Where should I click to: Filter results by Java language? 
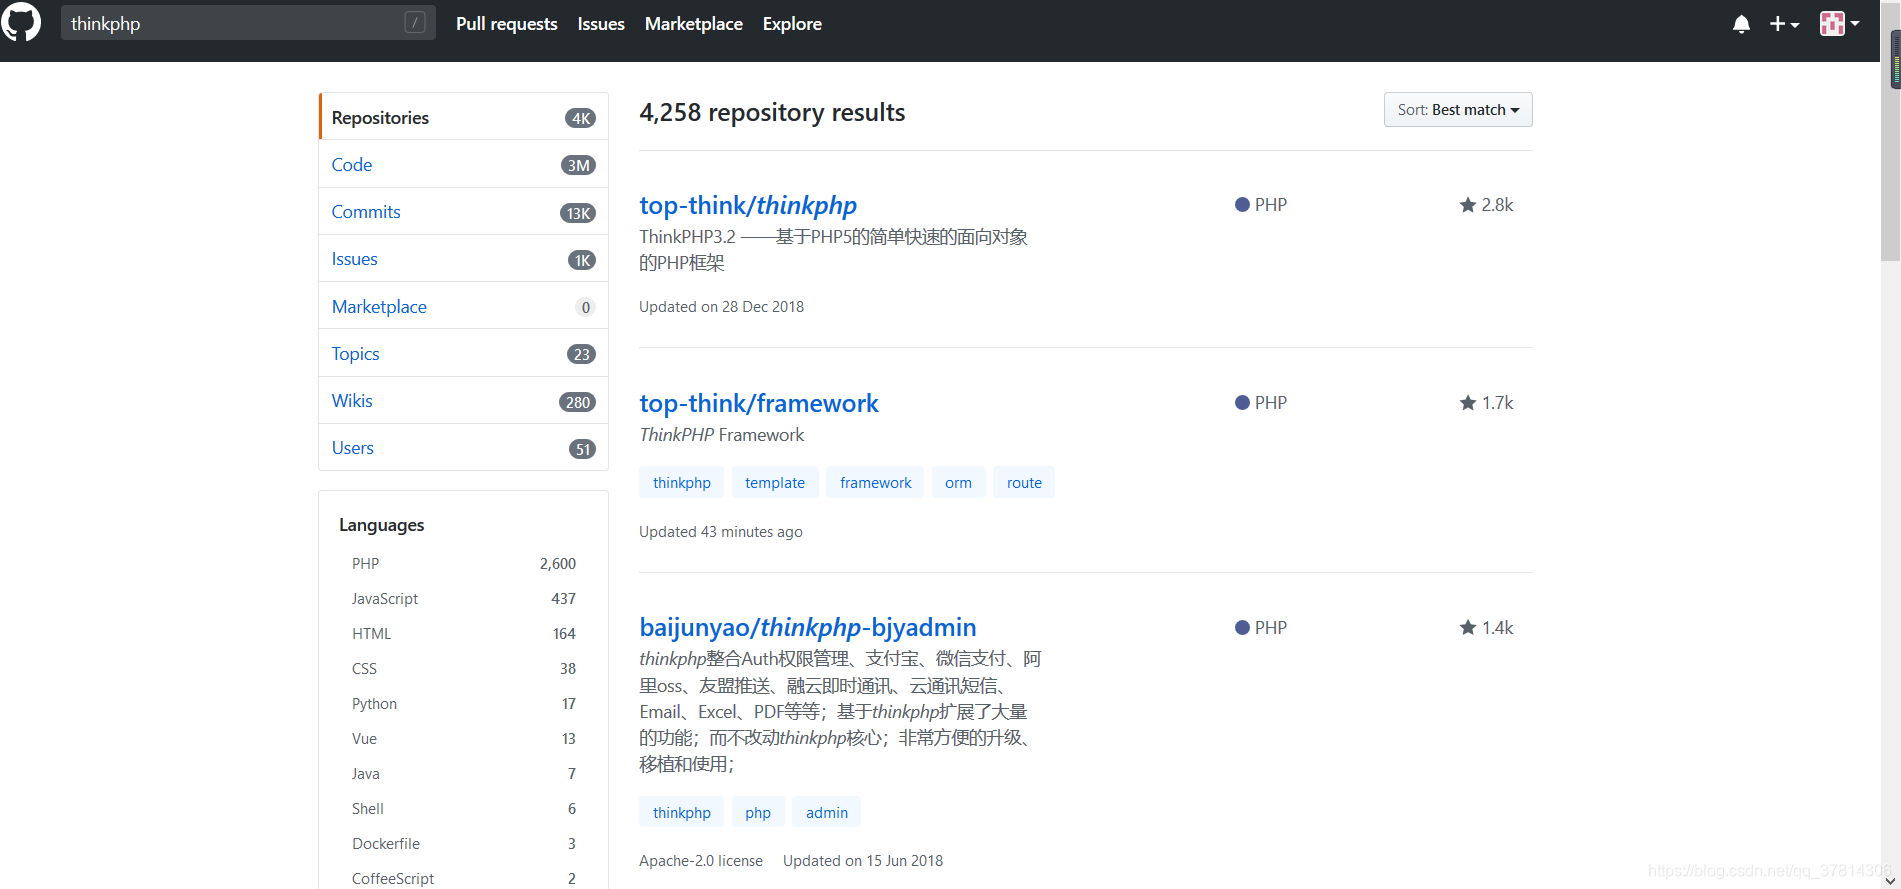pos(463,774)
